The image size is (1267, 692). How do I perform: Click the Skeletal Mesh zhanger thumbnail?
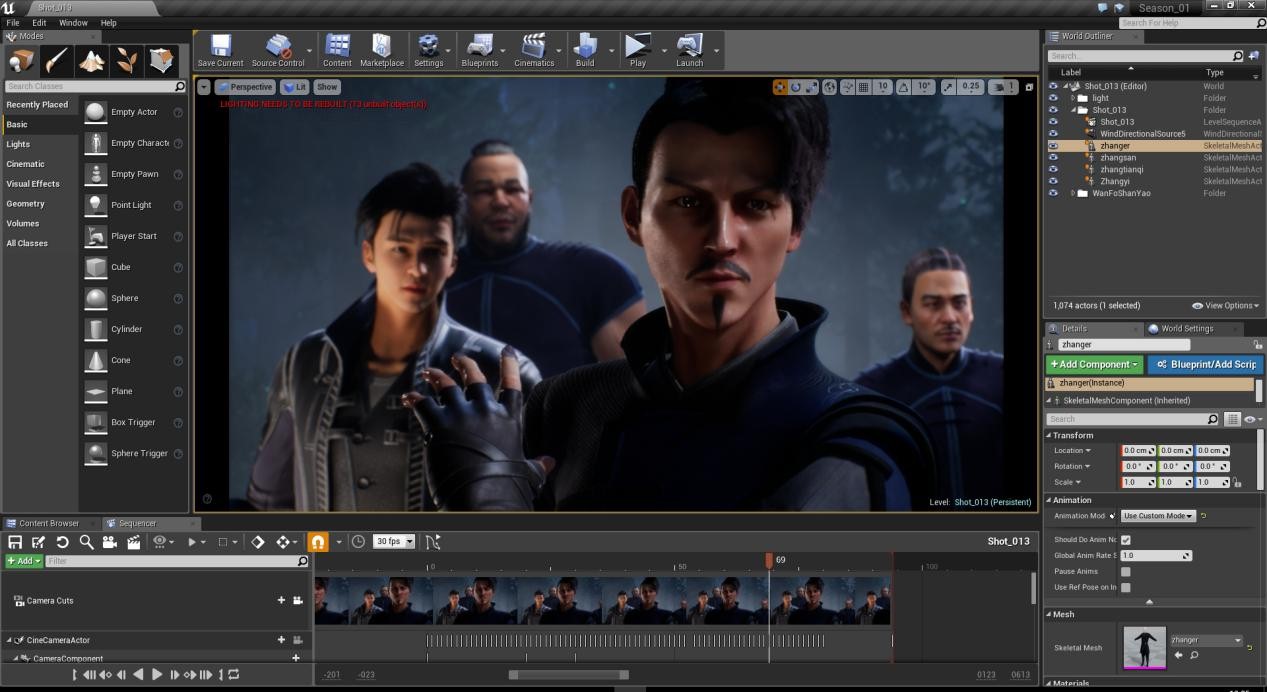coord(1145,648)
